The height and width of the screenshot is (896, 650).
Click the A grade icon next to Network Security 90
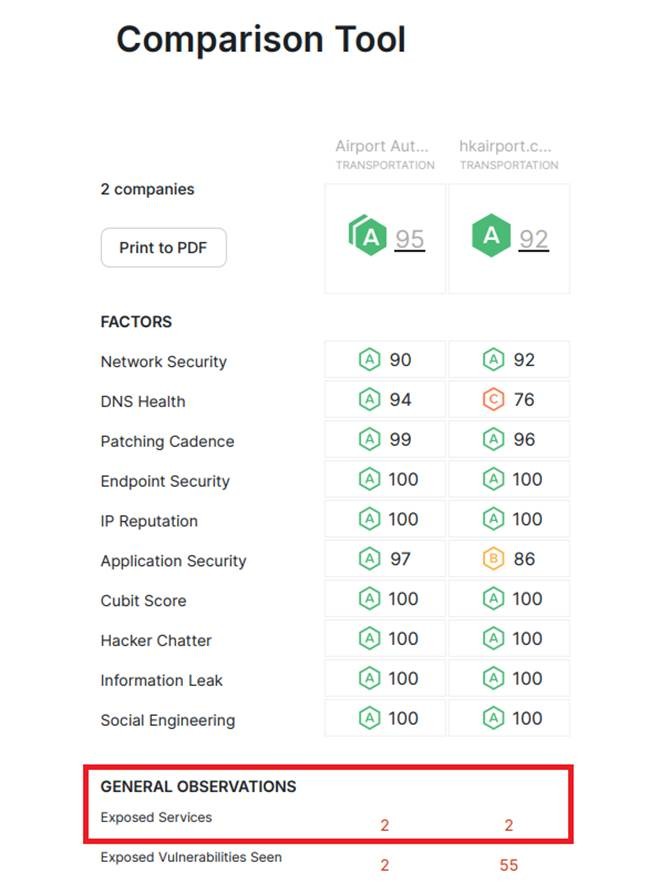[370, 360]
